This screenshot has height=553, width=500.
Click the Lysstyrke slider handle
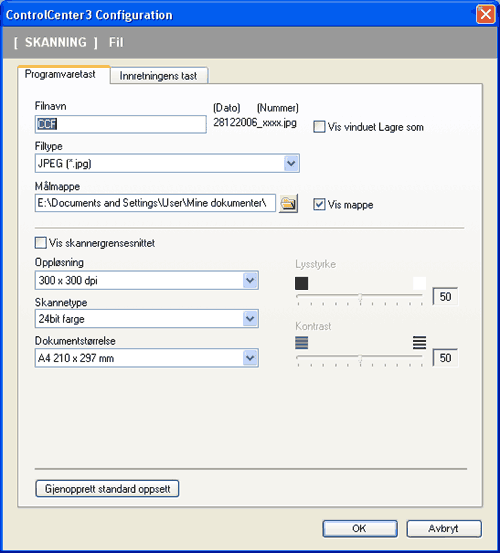360,297
